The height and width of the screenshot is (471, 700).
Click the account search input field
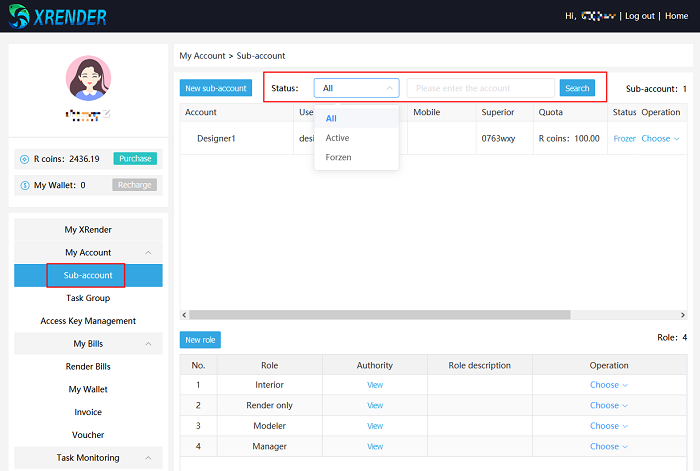pyautogui.click(x=480, y=88)
